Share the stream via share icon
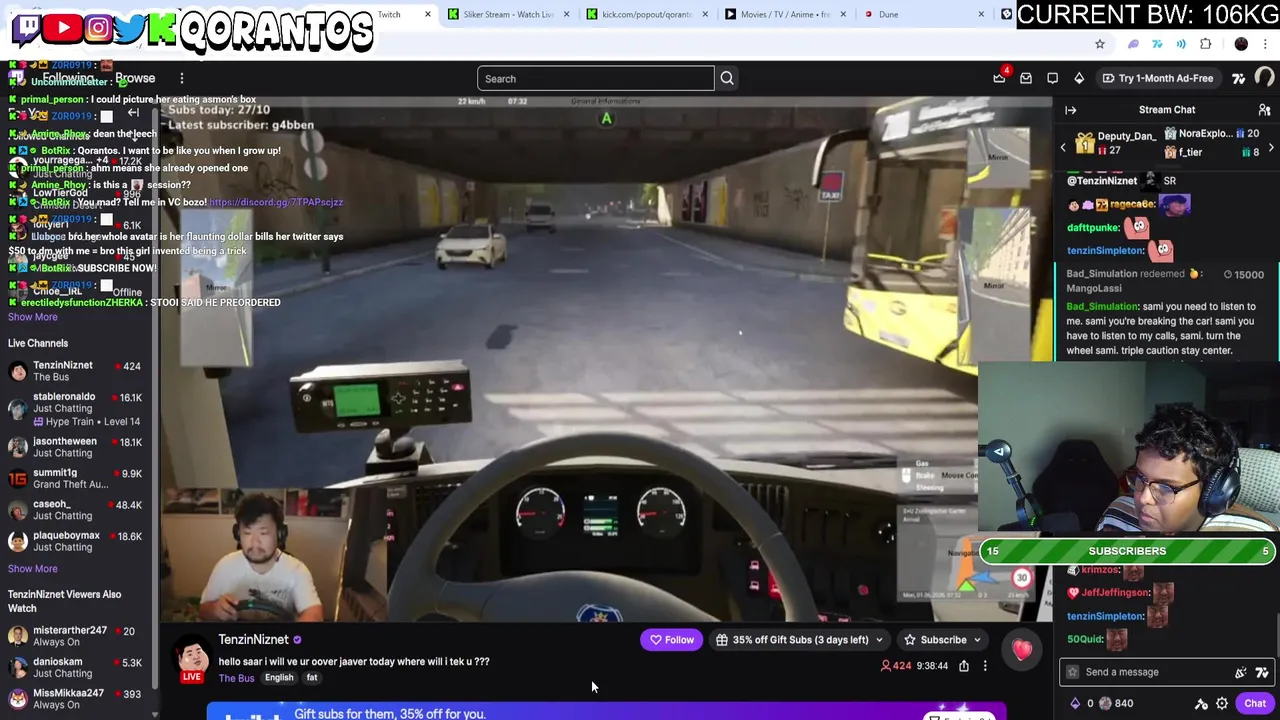This screenshot has width=1280, height=720. [x=964, y=666]
